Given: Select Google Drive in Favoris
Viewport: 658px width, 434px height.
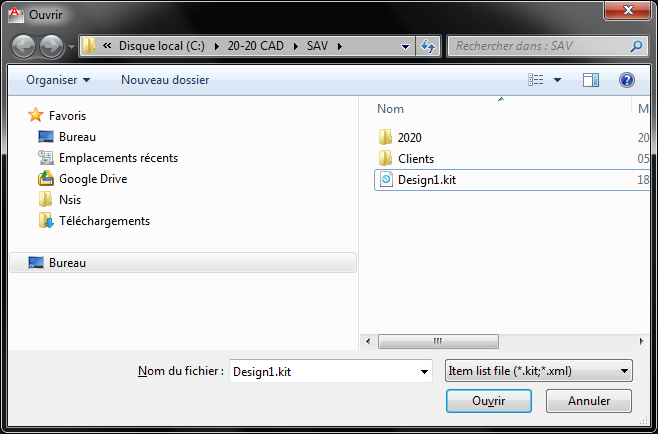Looking at the screenshot, I should (92, 179).
